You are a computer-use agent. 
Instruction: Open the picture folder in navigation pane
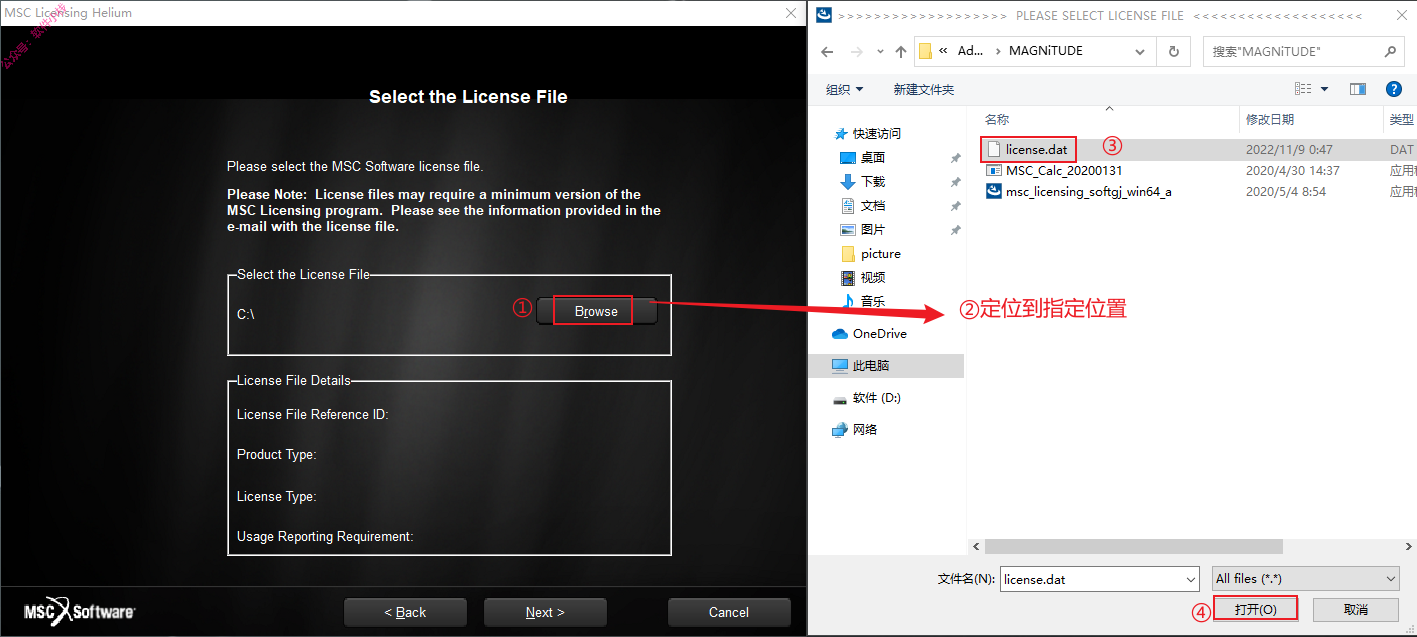pyautogui.click(x=880, y=253)
